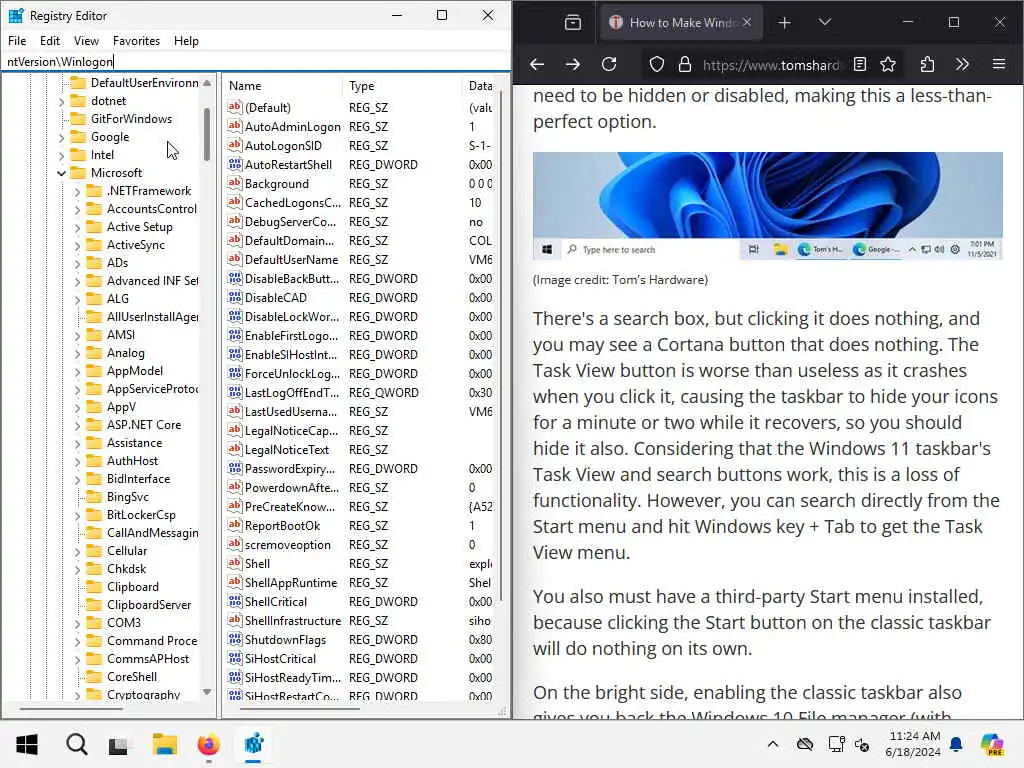Click Registry Editor taskbar icon

click(x=253, y=744)
